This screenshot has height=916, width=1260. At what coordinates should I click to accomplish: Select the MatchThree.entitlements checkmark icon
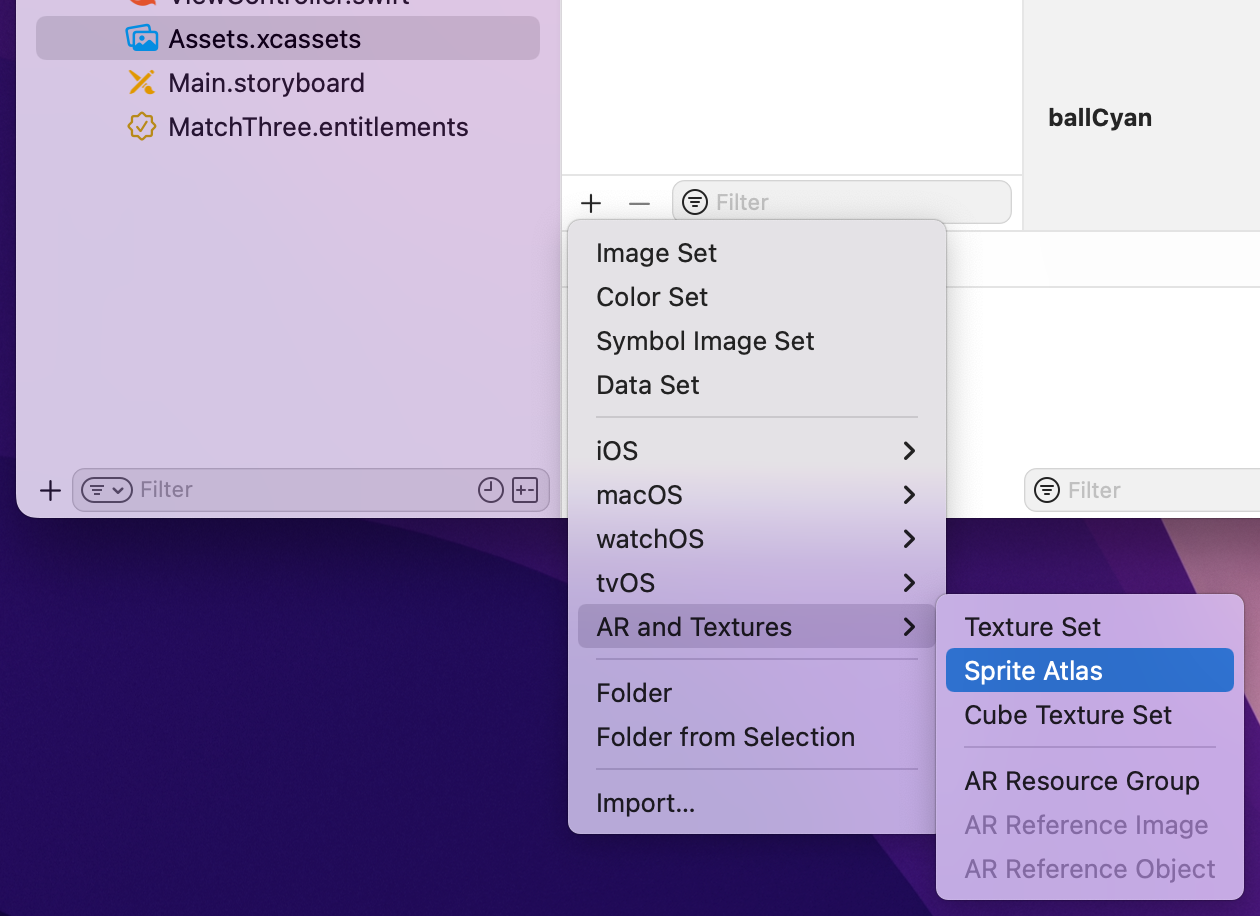click(x=141, y=127)
